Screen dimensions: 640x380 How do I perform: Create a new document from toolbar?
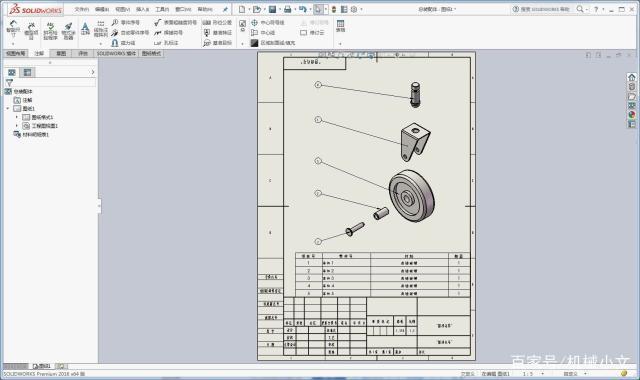(x=242, y=9)
